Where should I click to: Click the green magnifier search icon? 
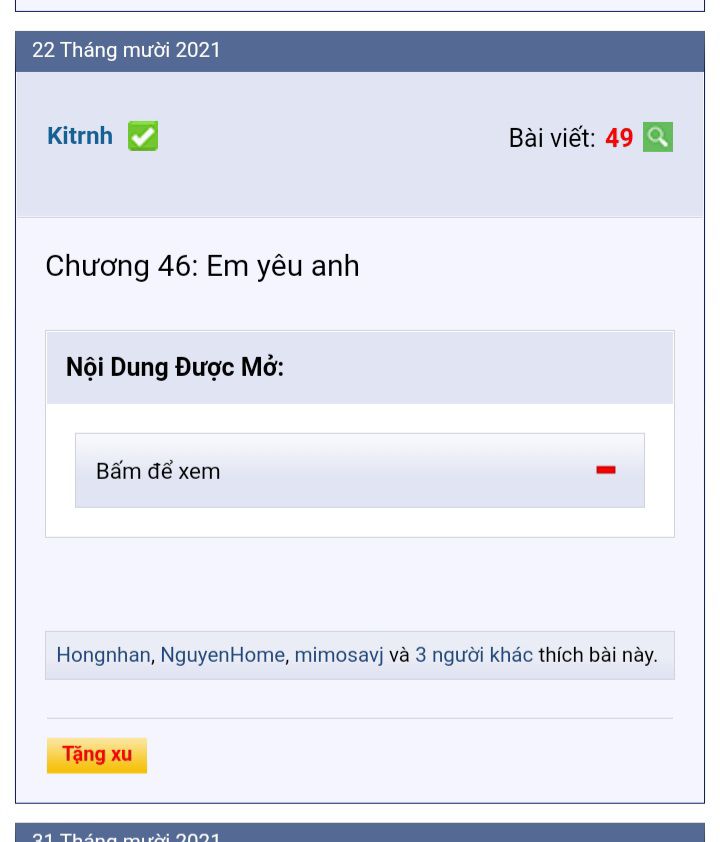coord(657,137)
